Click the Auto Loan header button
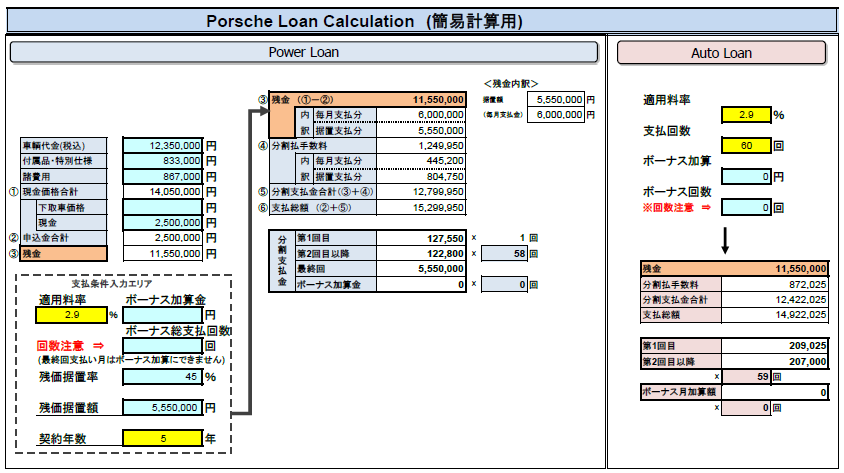The width and height of the screenshot is (844, 473). click(x=721, y=53)
